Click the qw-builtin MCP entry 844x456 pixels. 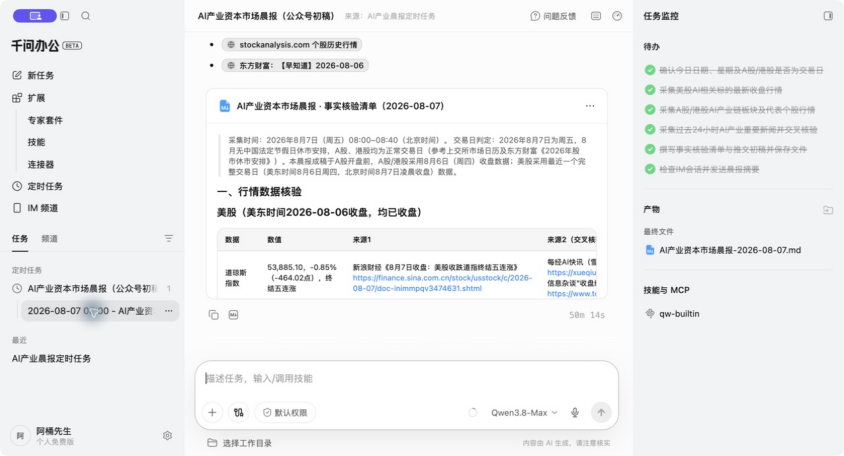point(672,313)
